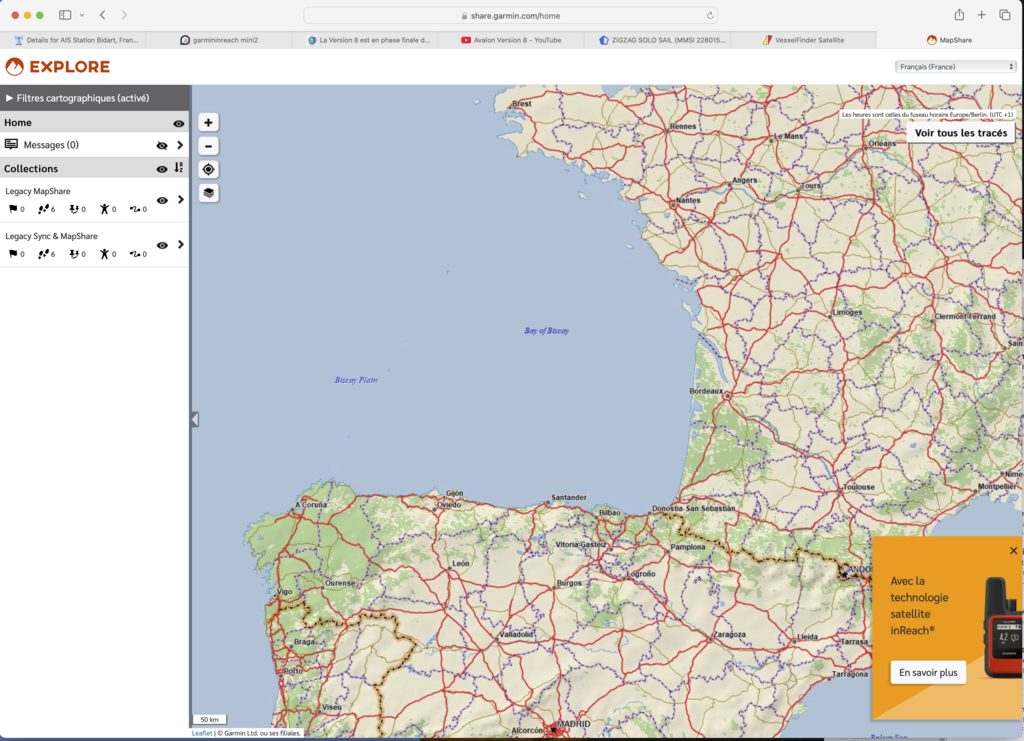The width and height of the screenshot is (1024, 741).
Task: Hide the Legacy MapShare collection
Action: [x=162, y=200]
